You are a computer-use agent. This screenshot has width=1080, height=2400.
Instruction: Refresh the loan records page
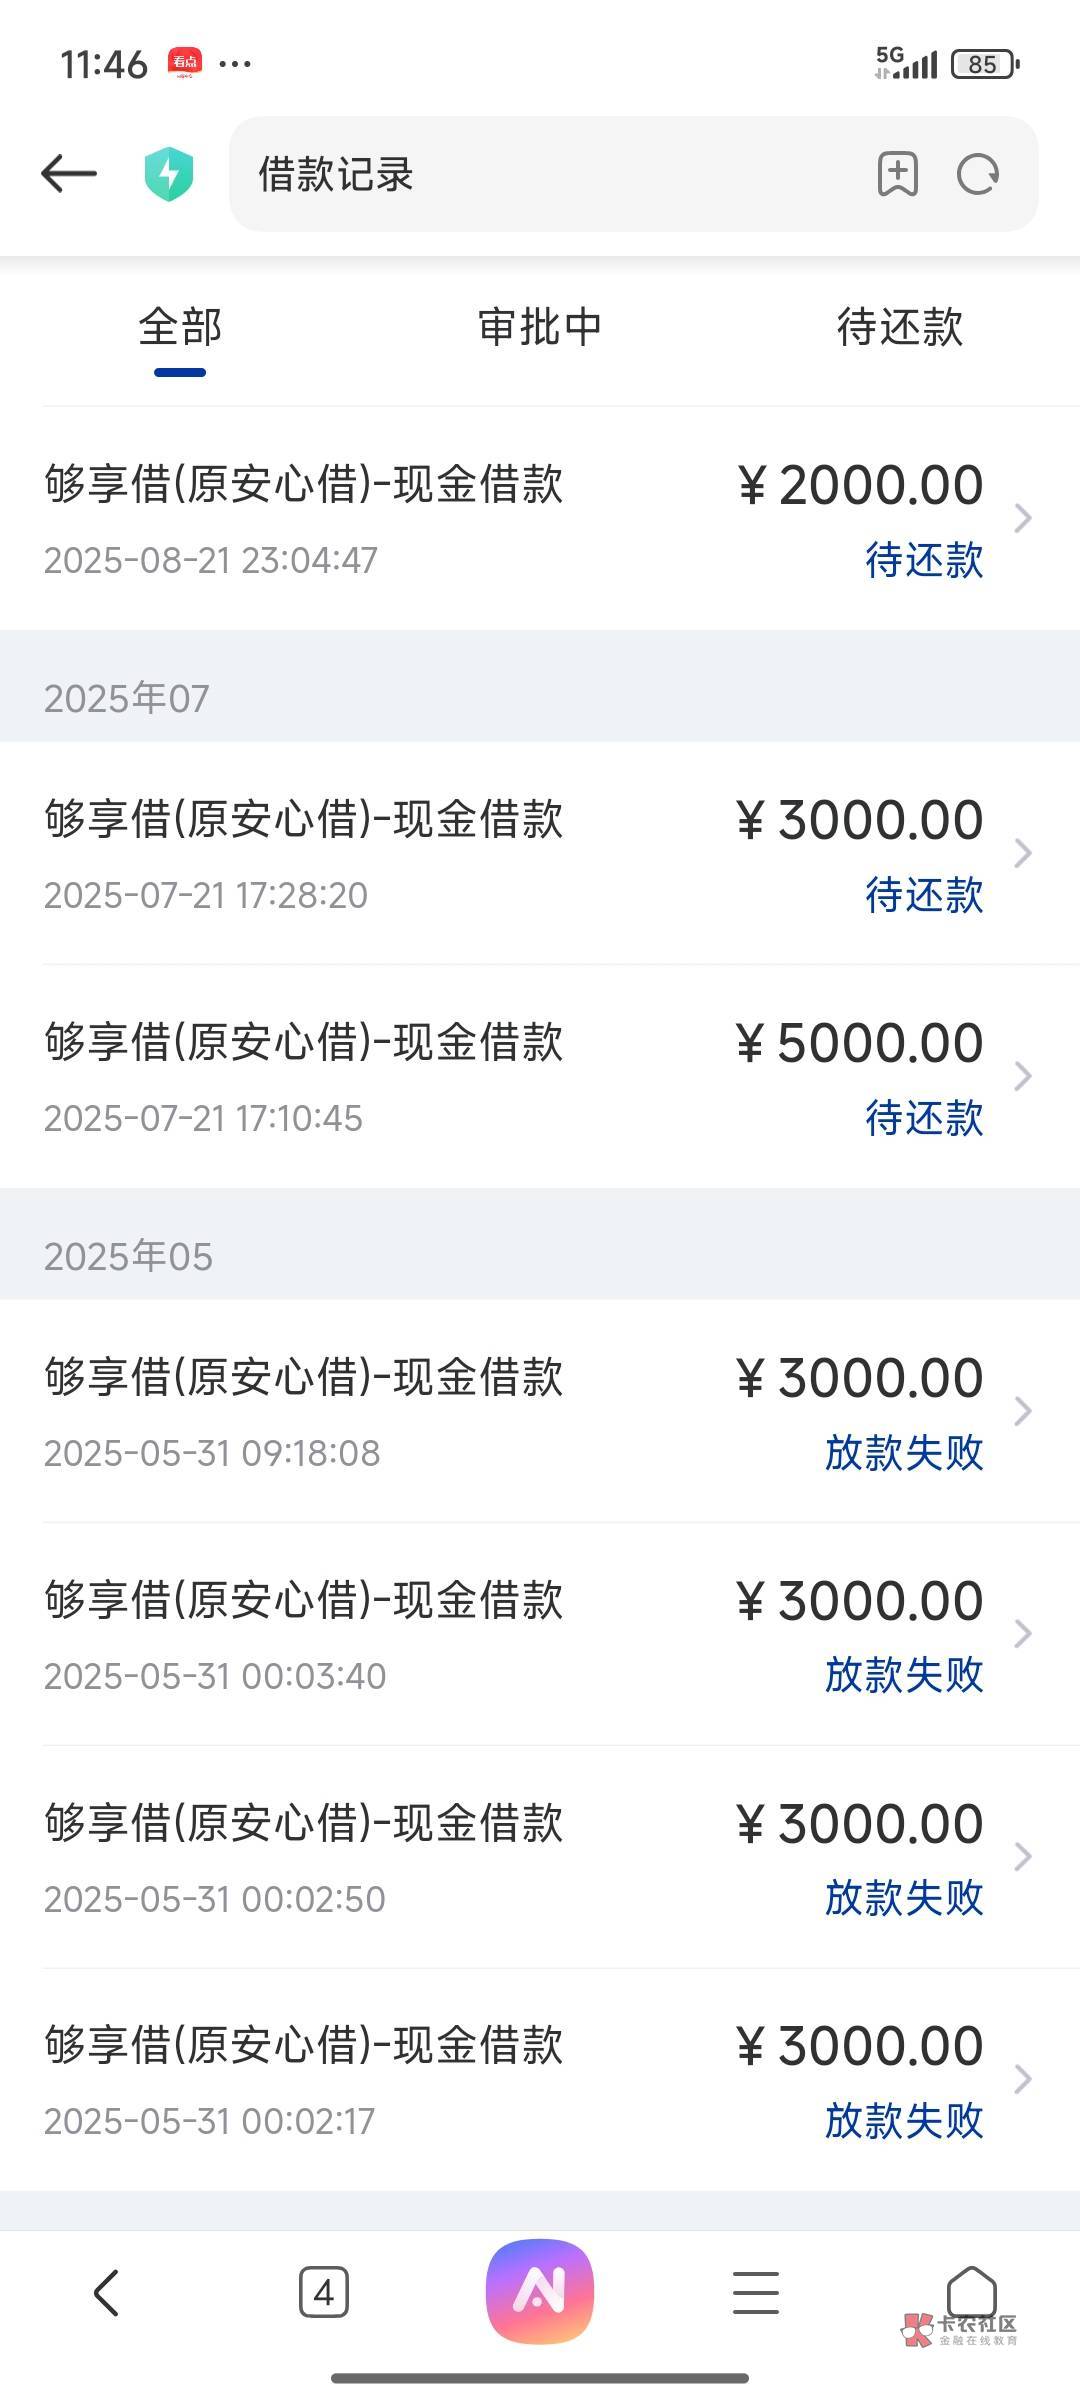[977, 174]
